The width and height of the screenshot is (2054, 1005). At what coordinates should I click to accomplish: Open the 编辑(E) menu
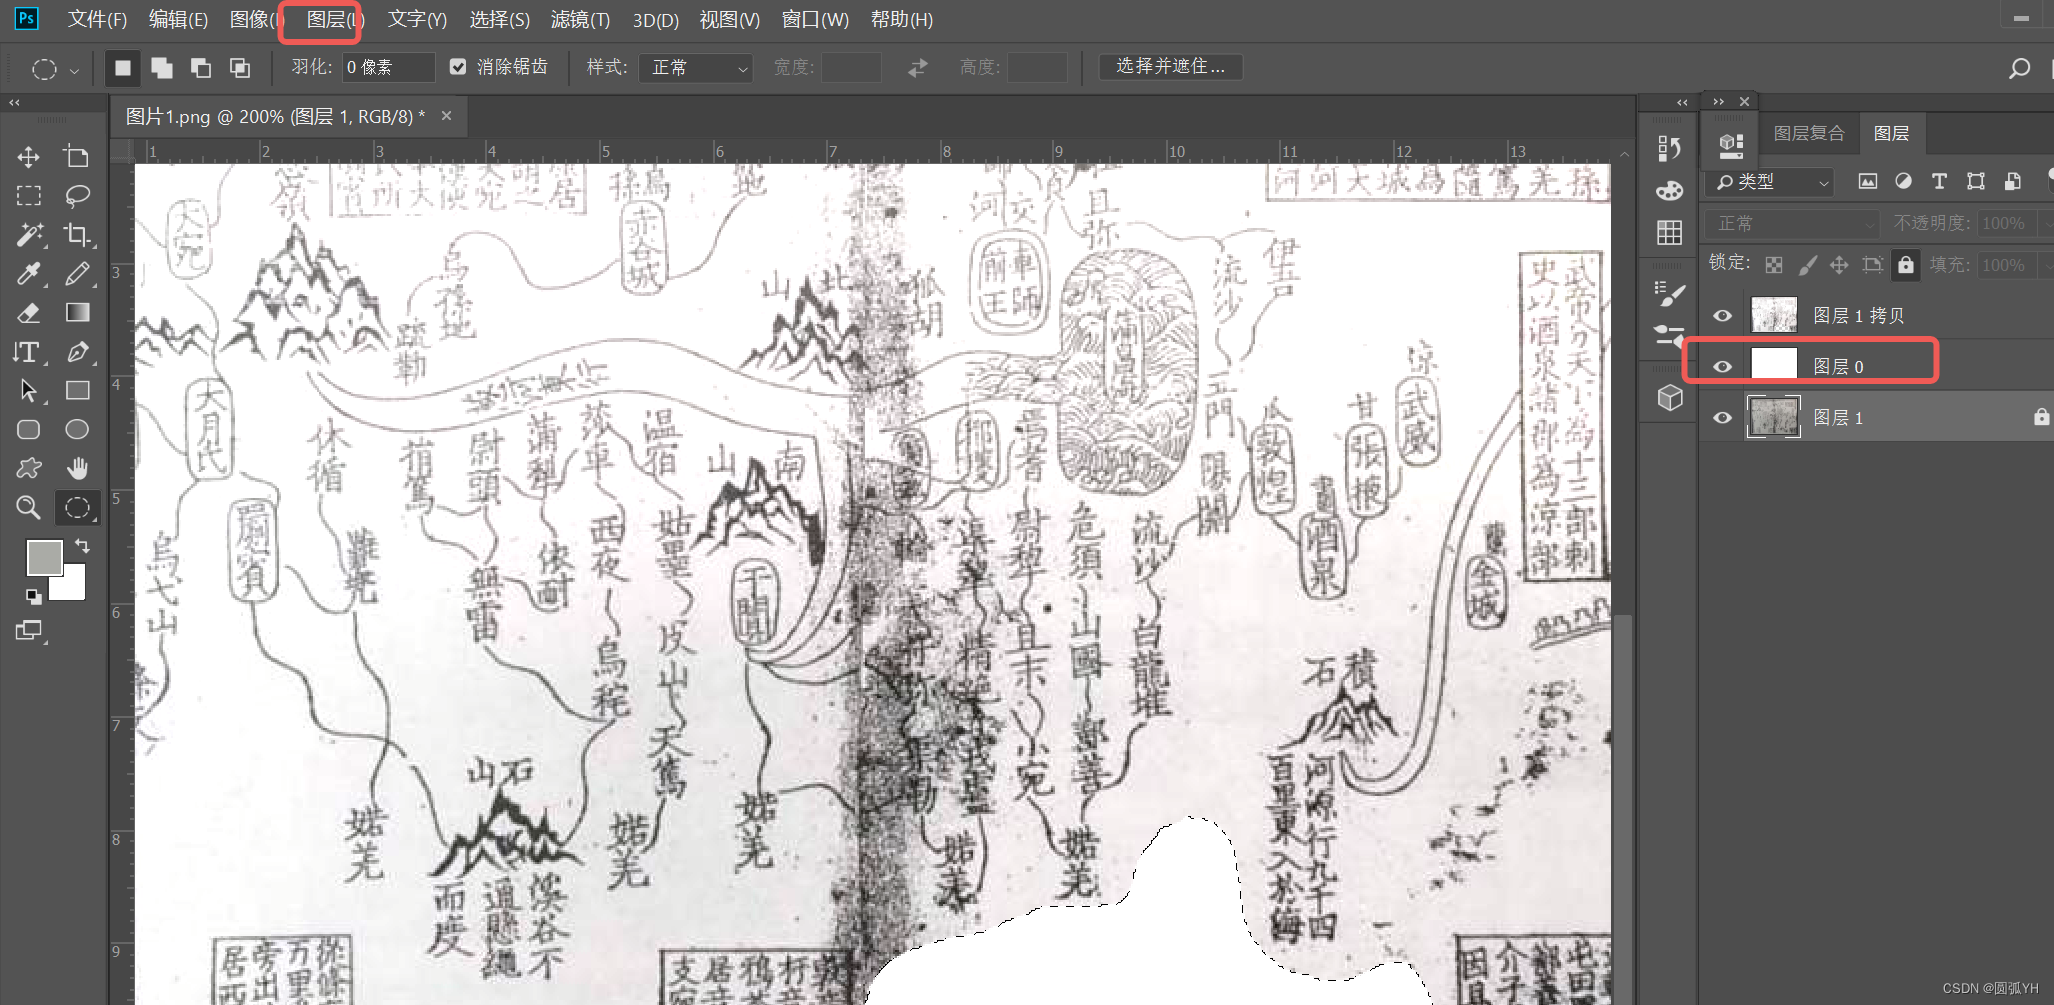[178, 20]
